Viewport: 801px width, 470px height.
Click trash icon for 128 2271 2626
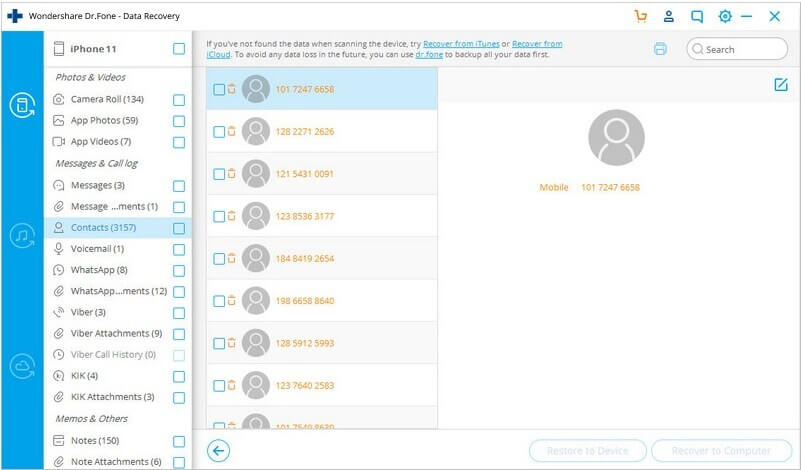coord(232,131)
